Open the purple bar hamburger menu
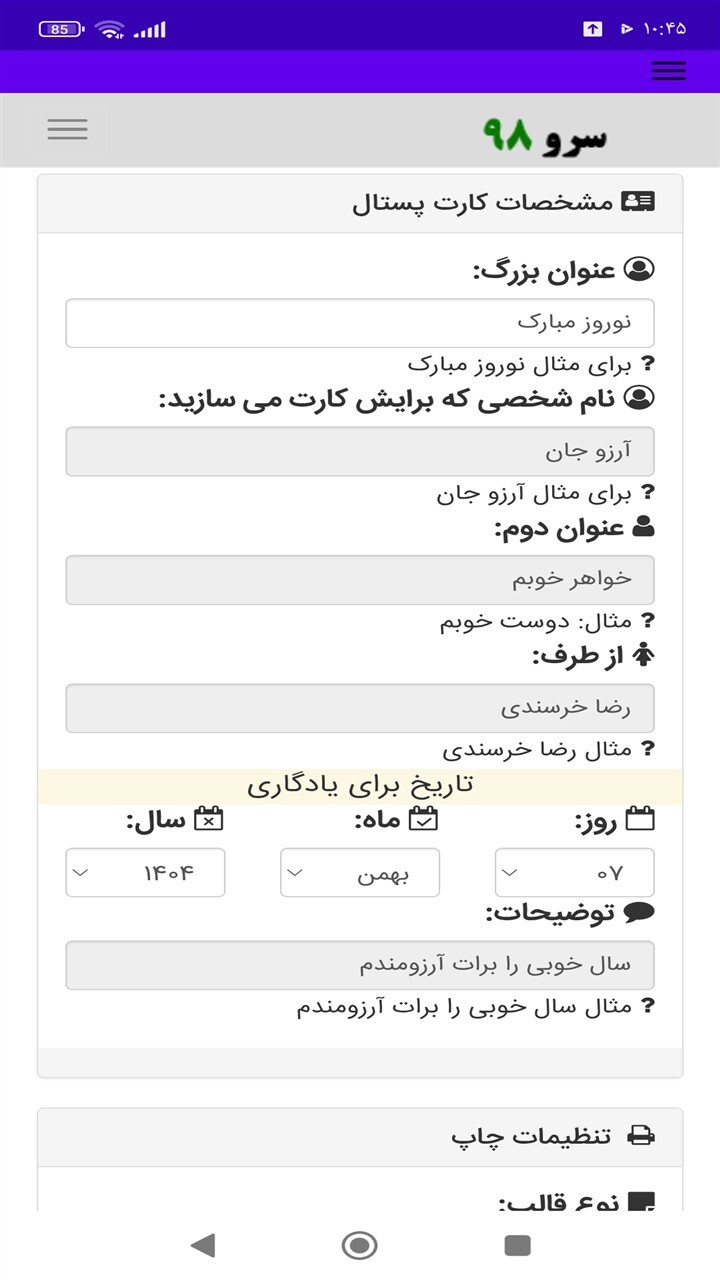Screen dimensions: 720x1280 [x=668, y=71]
